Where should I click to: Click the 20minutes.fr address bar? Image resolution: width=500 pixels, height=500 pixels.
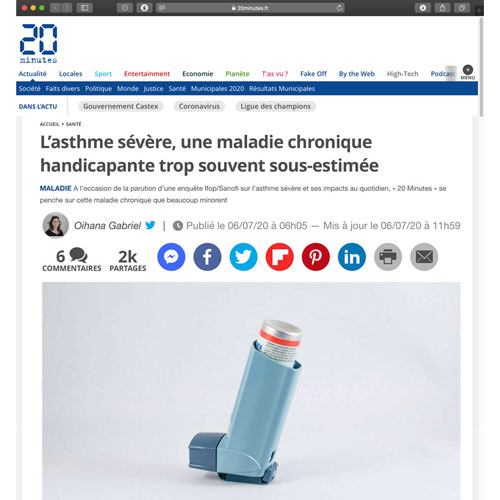[x=250, y=8]
